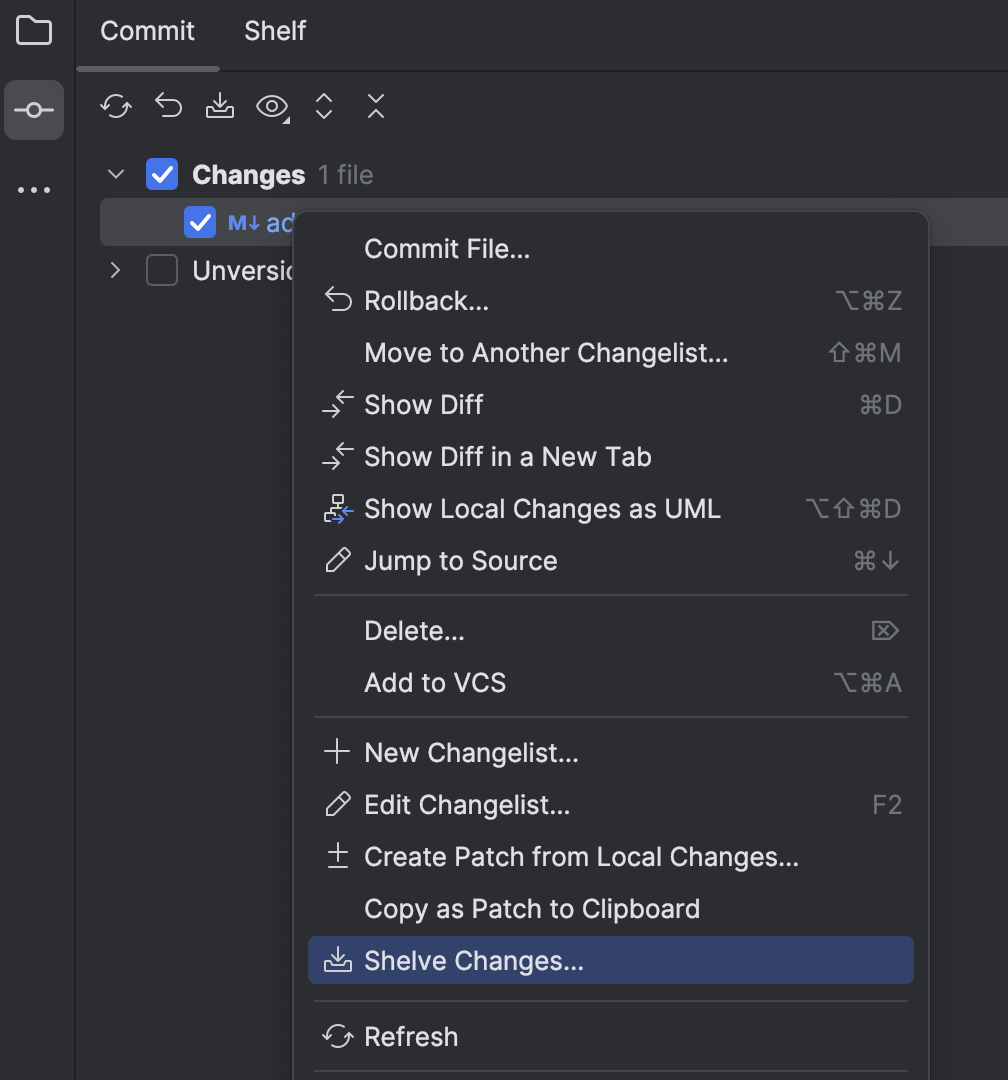Open the Project folder sidebar icon

34,31
